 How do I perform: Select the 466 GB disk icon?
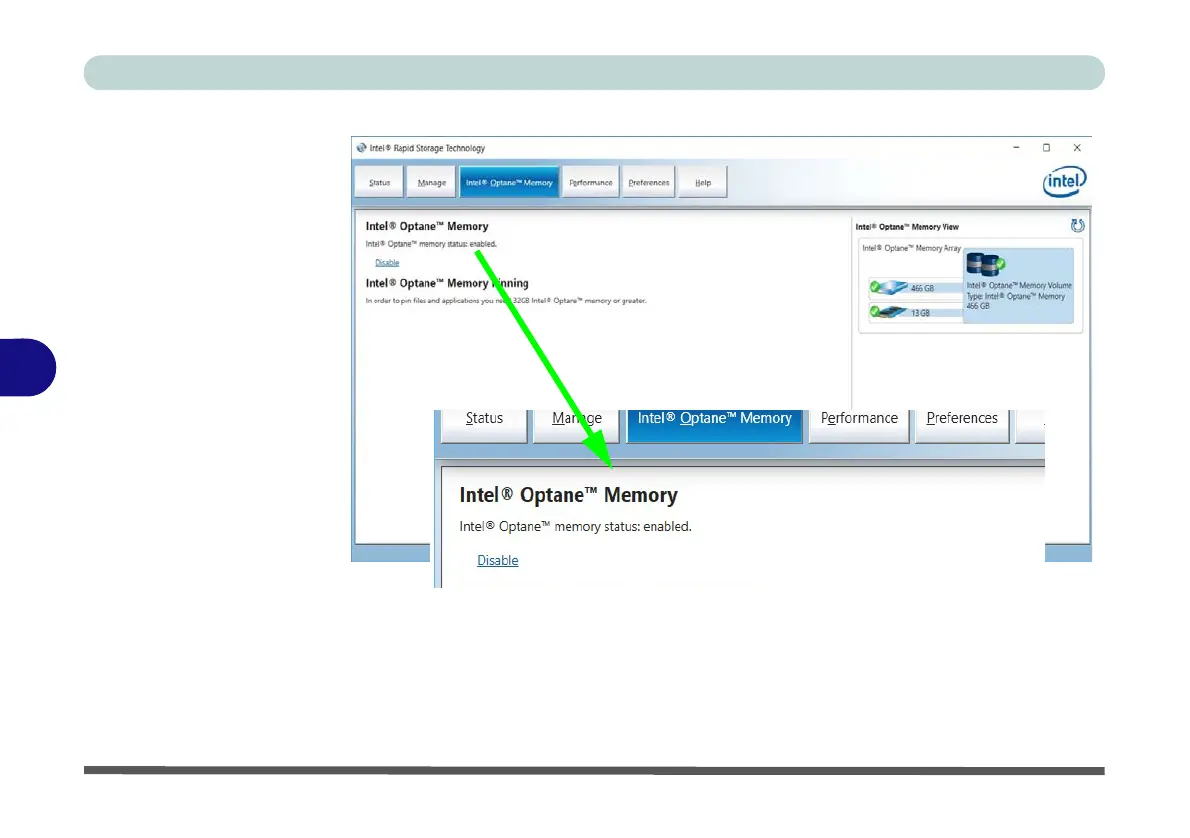[x=889, y=288]
